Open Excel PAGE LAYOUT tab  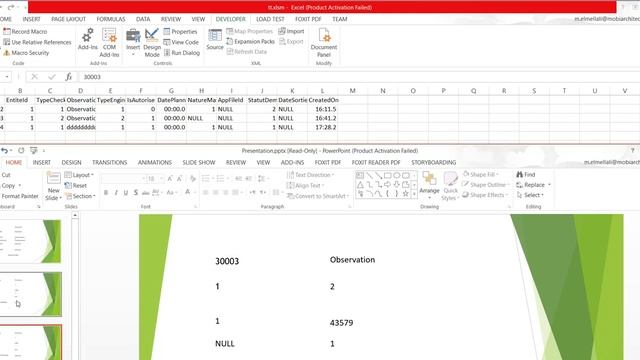(x=68, y=19)
